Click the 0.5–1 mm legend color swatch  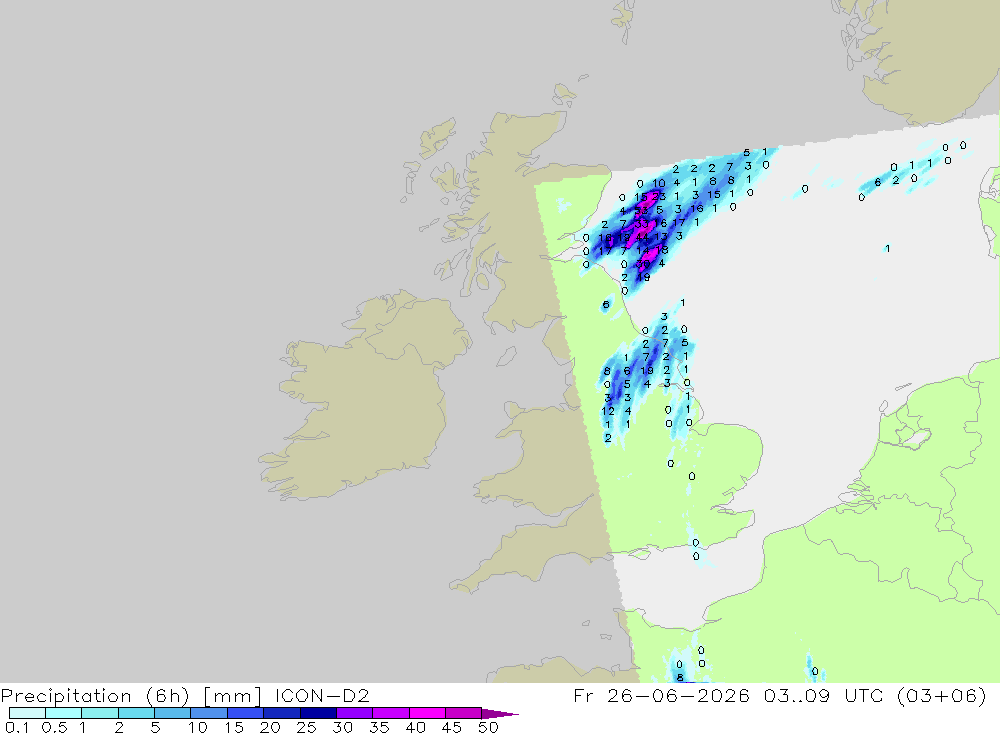click(x=64, y=713)
